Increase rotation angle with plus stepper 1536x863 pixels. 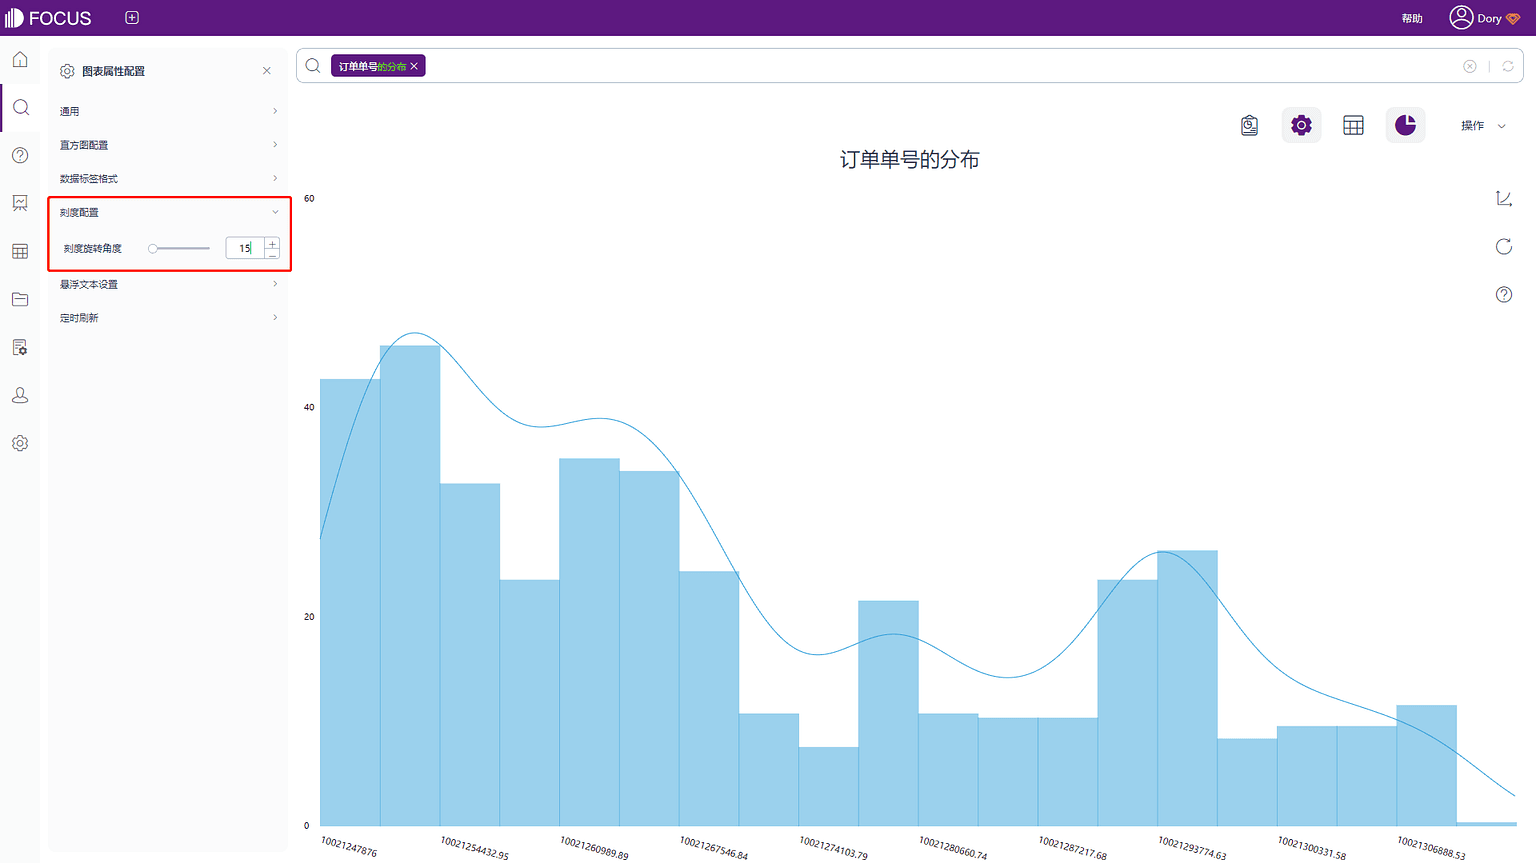[272, 243]
